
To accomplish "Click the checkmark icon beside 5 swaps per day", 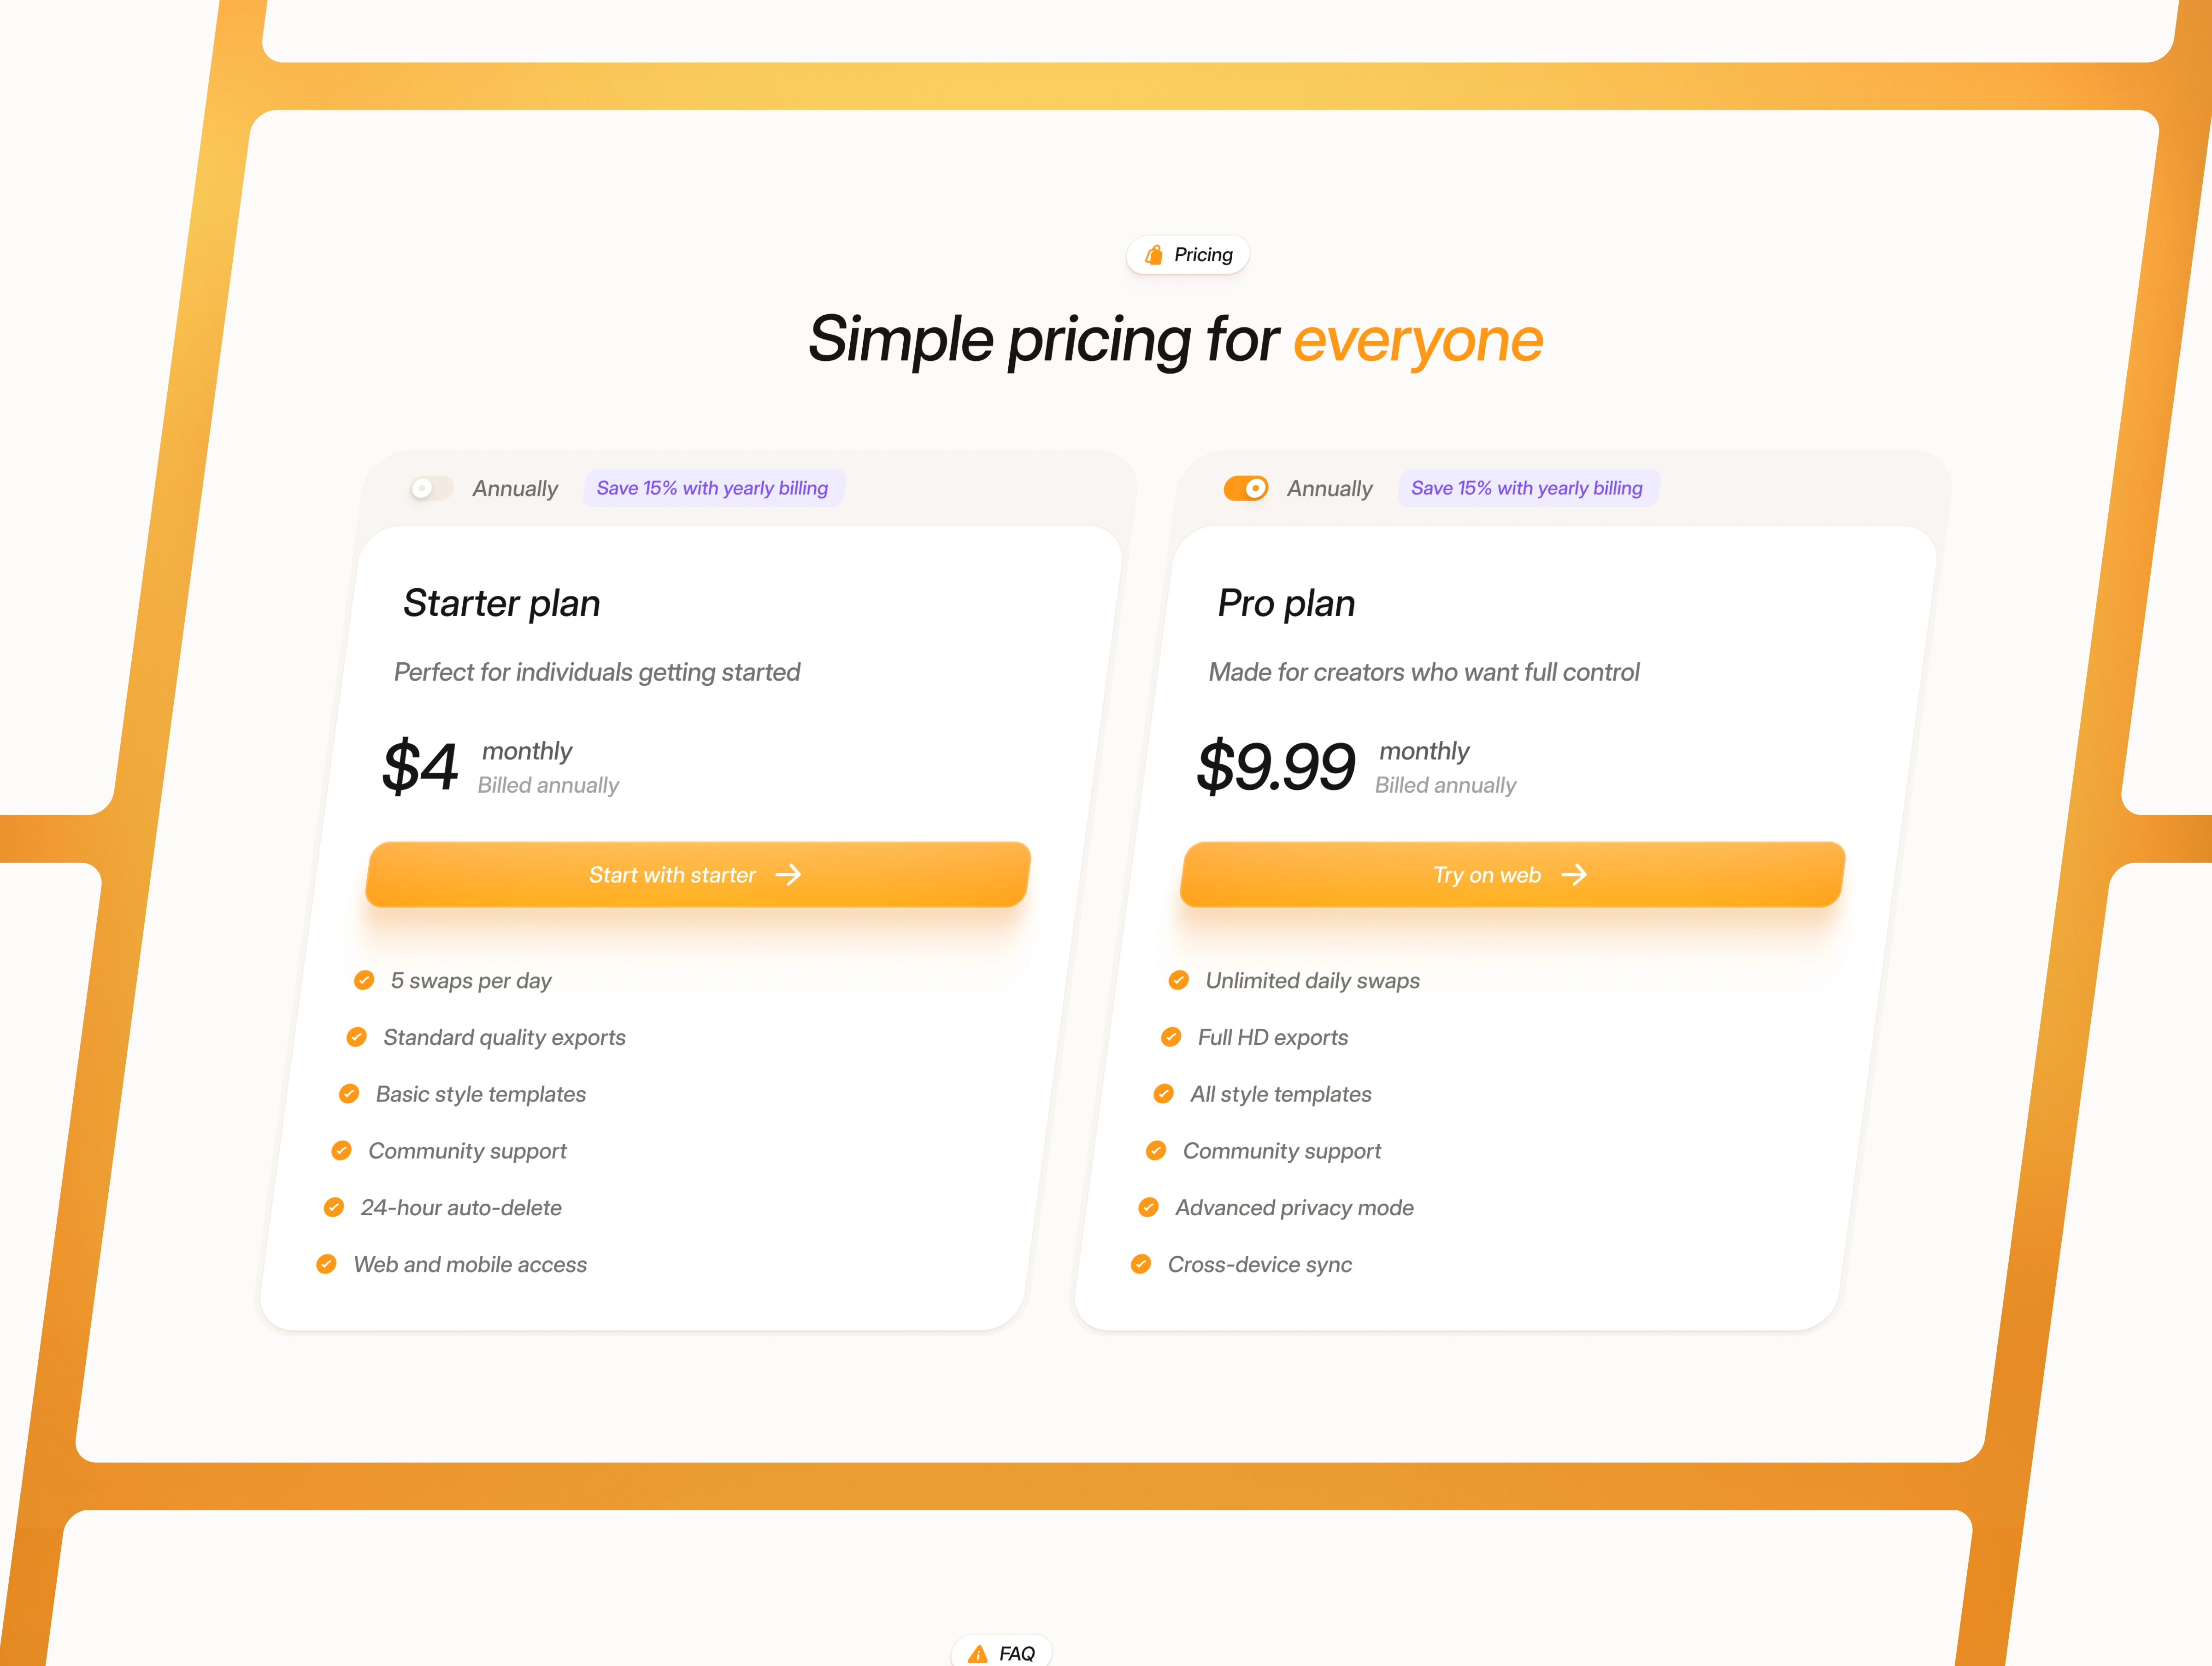I will pos(364,980).
